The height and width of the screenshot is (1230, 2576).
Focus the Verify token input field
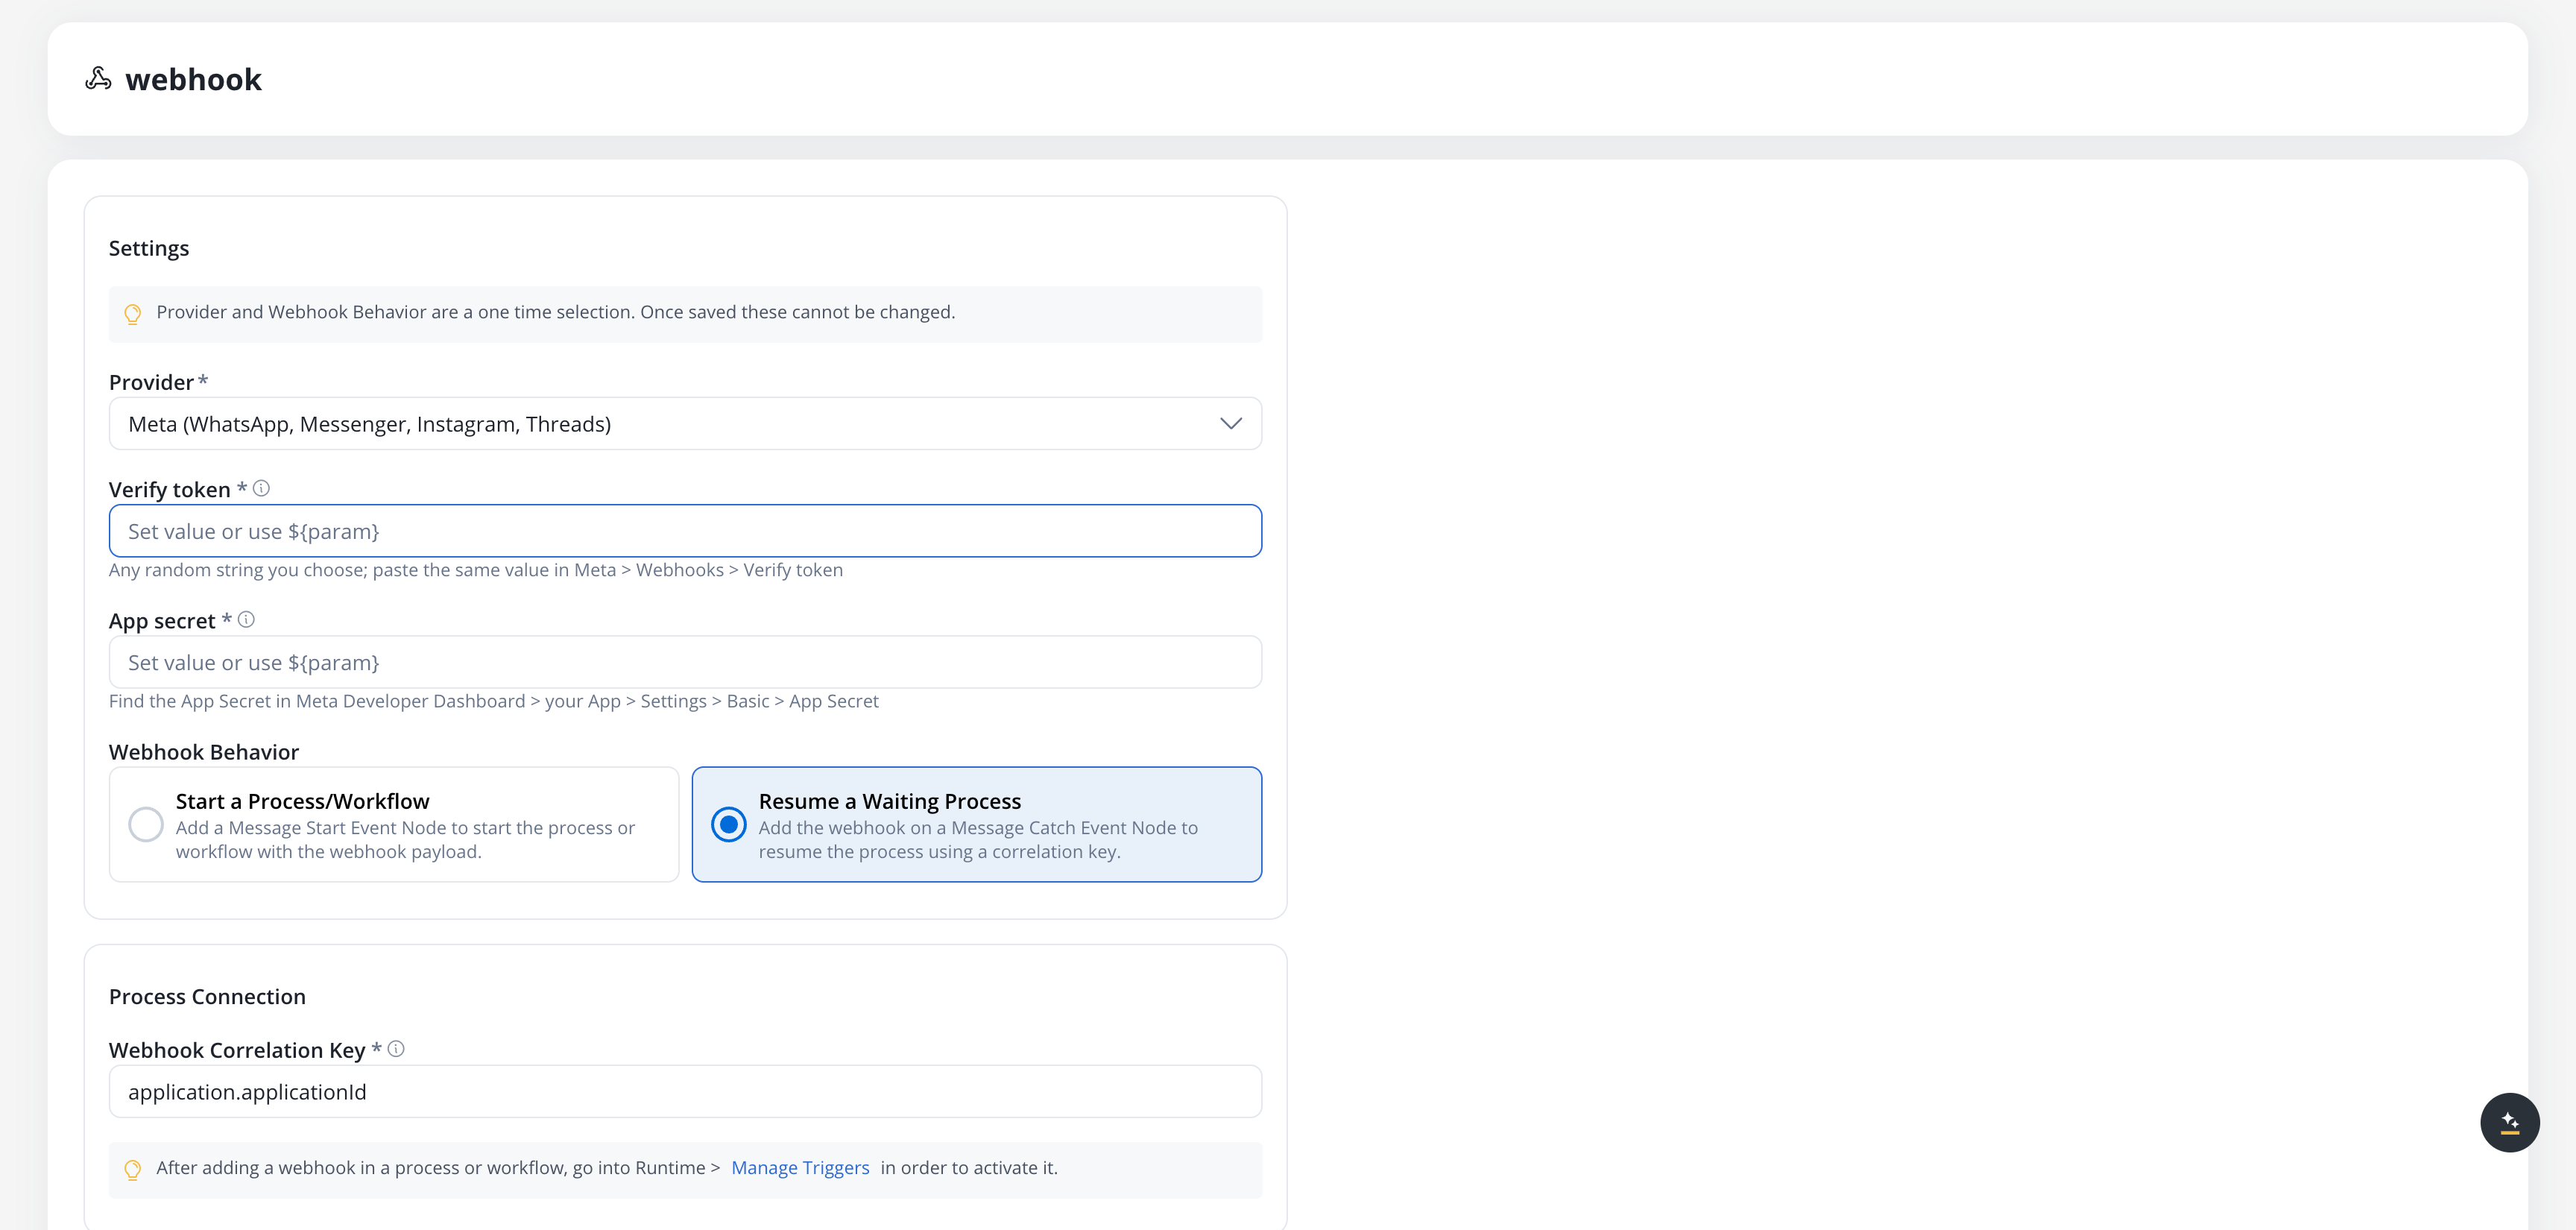click(x=685, y=531)
